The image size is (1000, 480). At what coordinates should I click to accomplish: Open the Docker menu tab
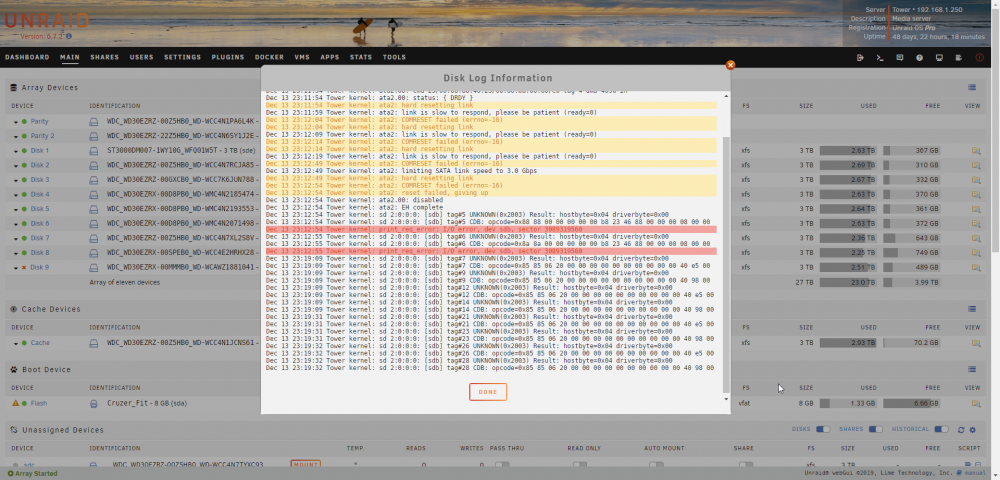point(269,57)
